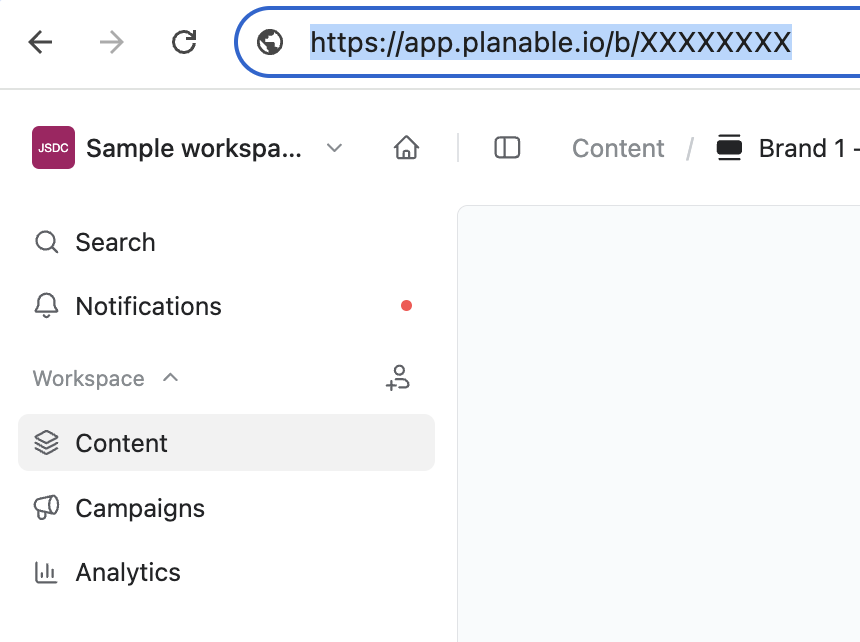Click the Search magnifier icon

(46, 241)
